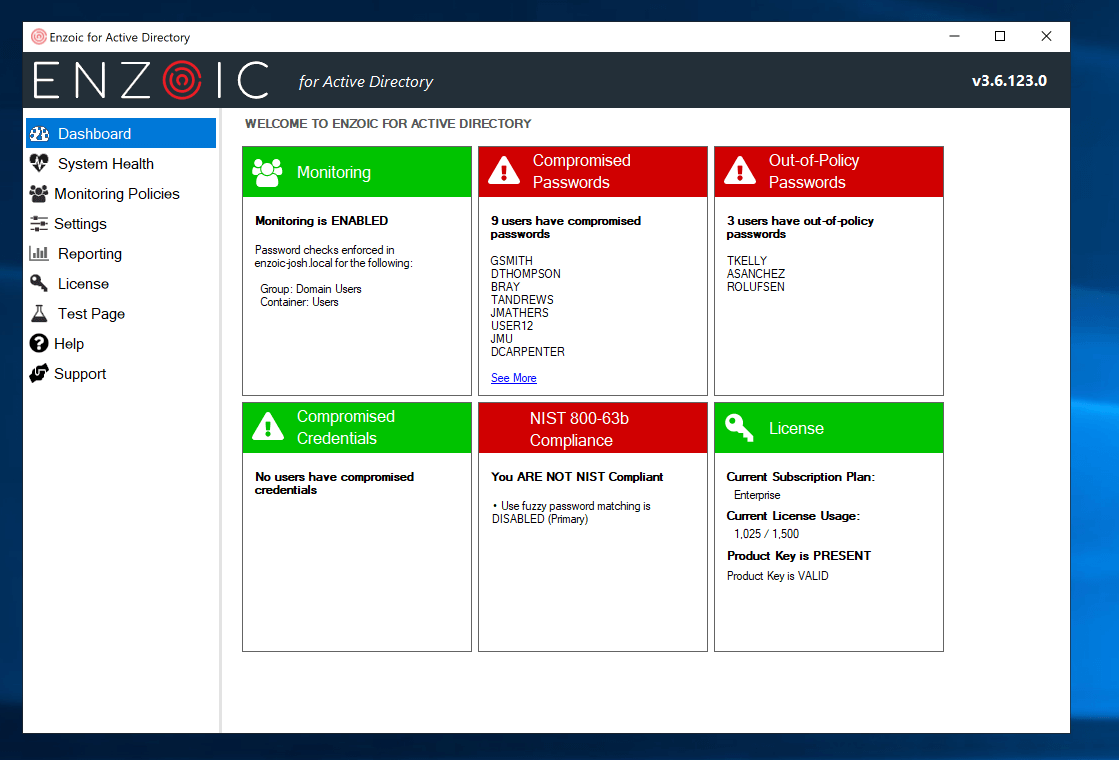This screenshot has width=1119, height=760.
Task: Click the License key icon in sidebar
Action: coord(39,284)
